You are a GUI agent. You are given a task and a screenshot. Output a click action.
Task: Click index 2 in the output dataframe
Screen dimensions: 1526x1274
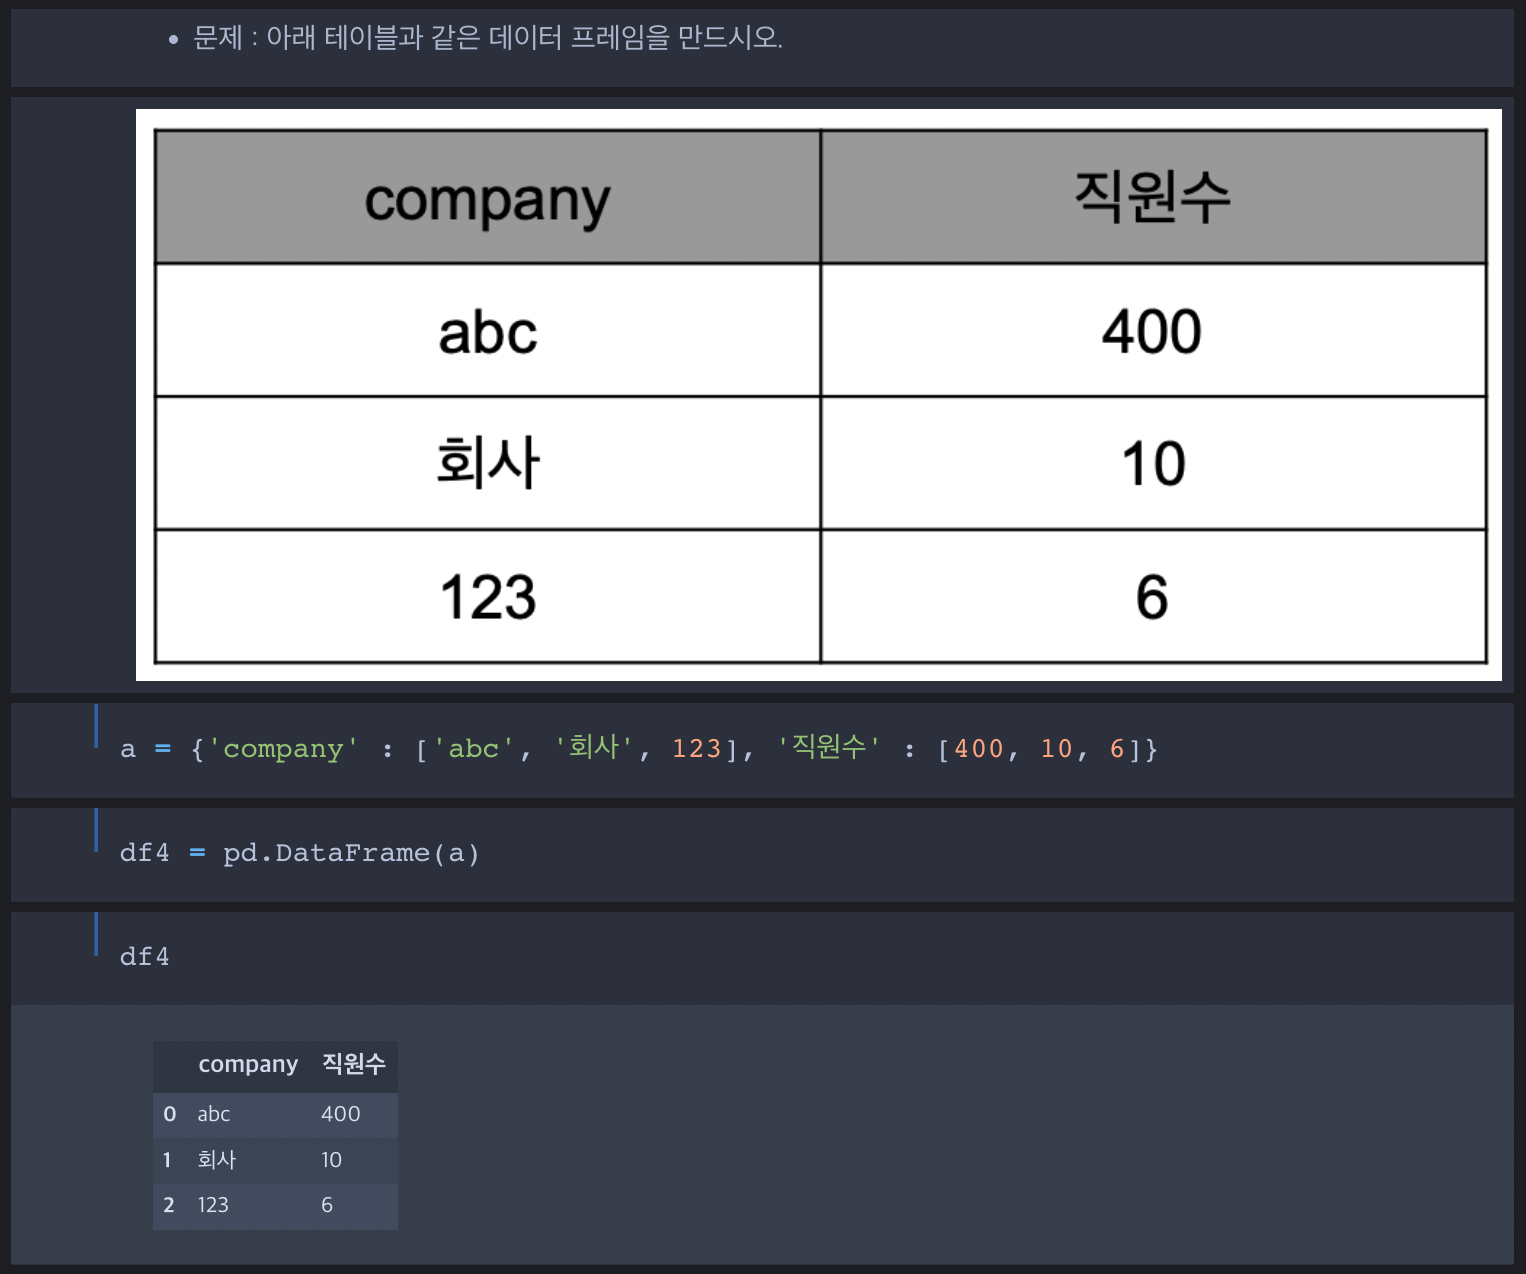[x=169, y=1205]
